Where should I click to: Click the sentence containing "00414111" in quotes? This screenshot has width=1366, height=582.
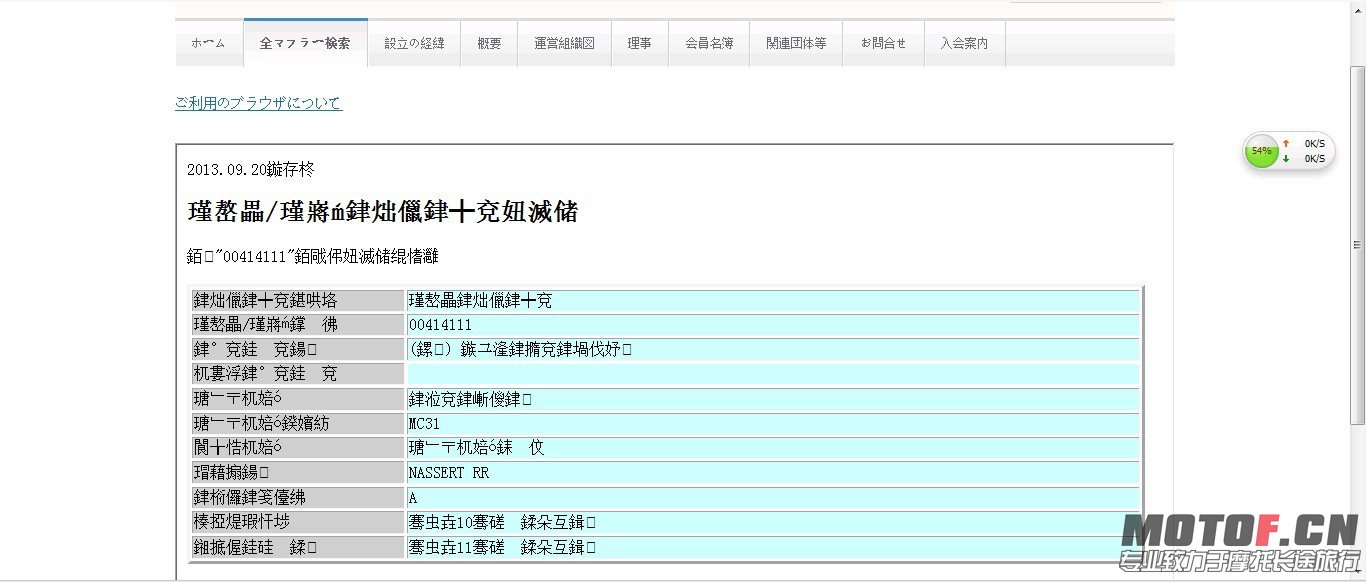(x=313, y=257)
